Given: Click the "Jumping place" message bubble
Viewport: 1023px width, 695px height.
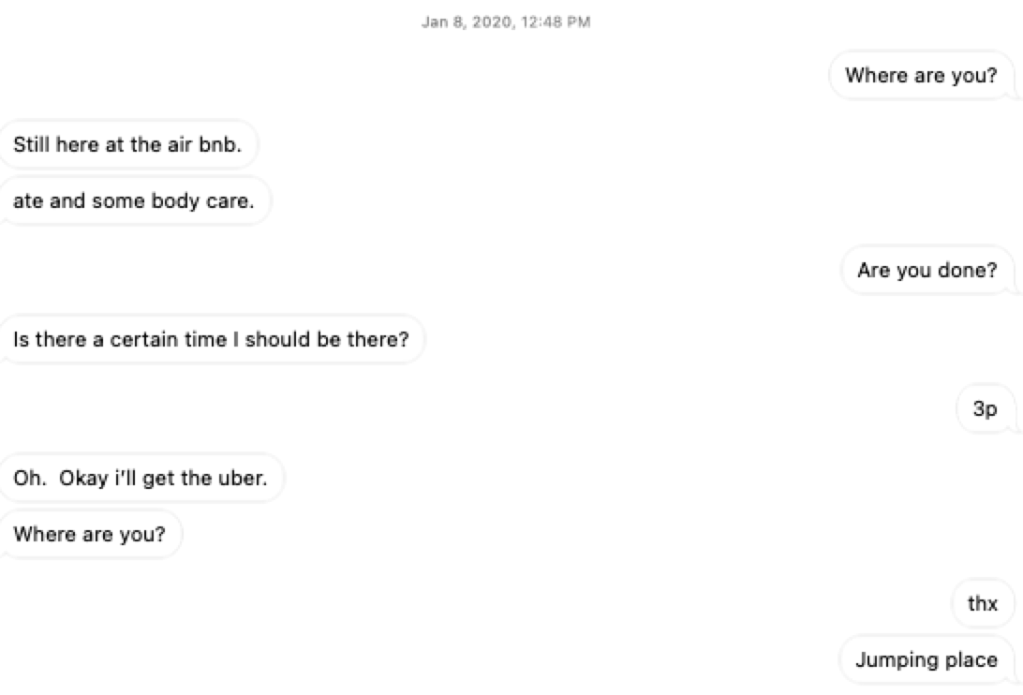Looking at the screenshot, I should click(x=925, y=660).
